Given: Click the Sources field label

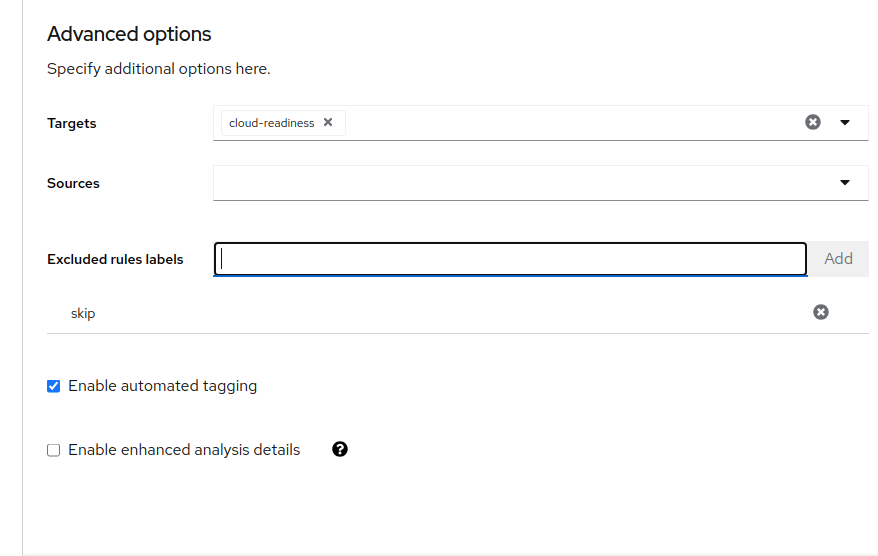Looking at the screenshot, I should [73, 183].
